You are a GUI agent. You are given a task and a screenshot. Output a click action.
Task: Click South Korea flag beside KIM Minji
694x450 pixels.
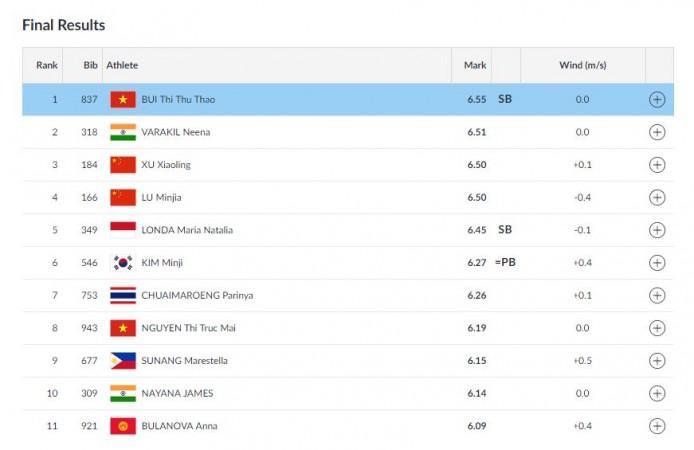pyautogui.click(x=123, y=263)
